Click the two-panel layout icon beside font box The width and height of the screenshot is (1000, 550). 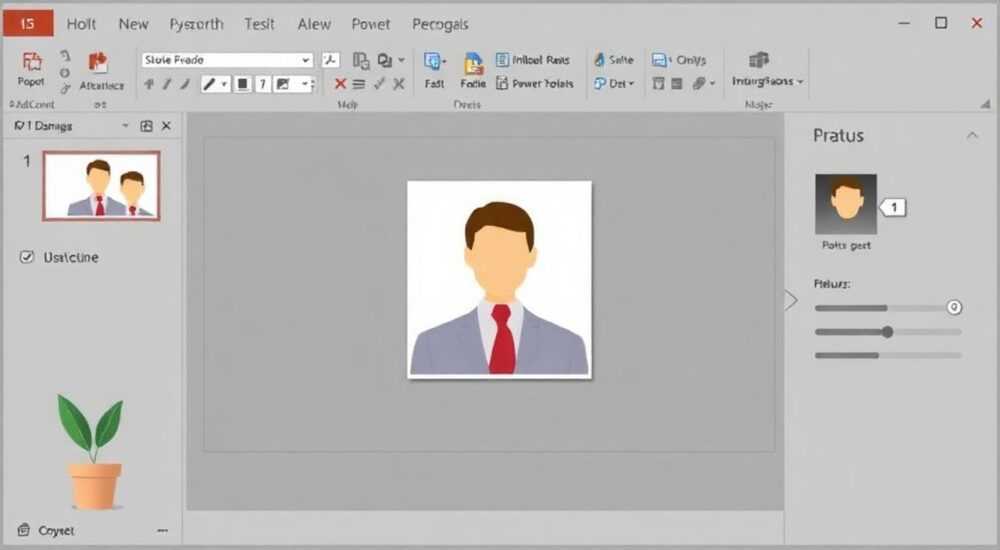[361, 60]
